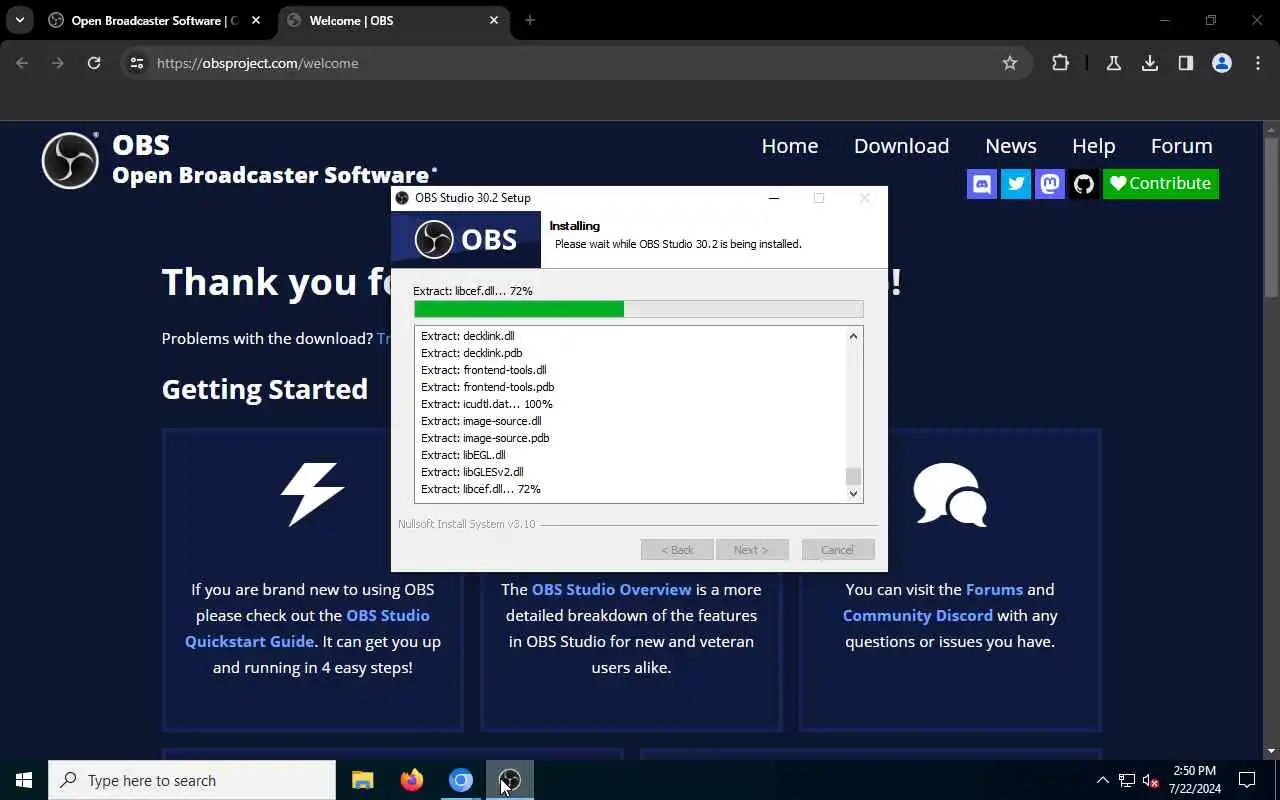
Task: Click the OBS logo in website header
Action: pos(70,160)
